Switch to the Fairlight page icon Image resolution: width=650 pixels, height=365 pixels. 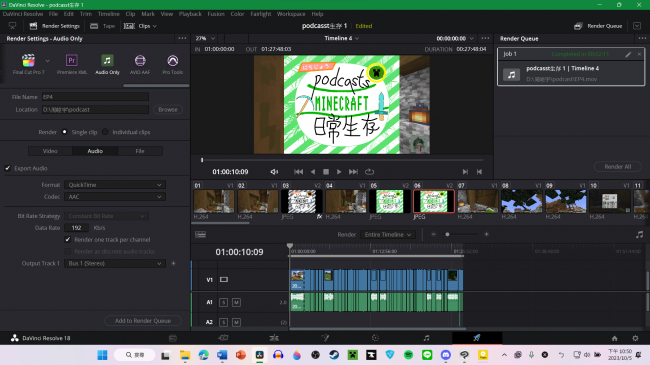pos(426,338)
